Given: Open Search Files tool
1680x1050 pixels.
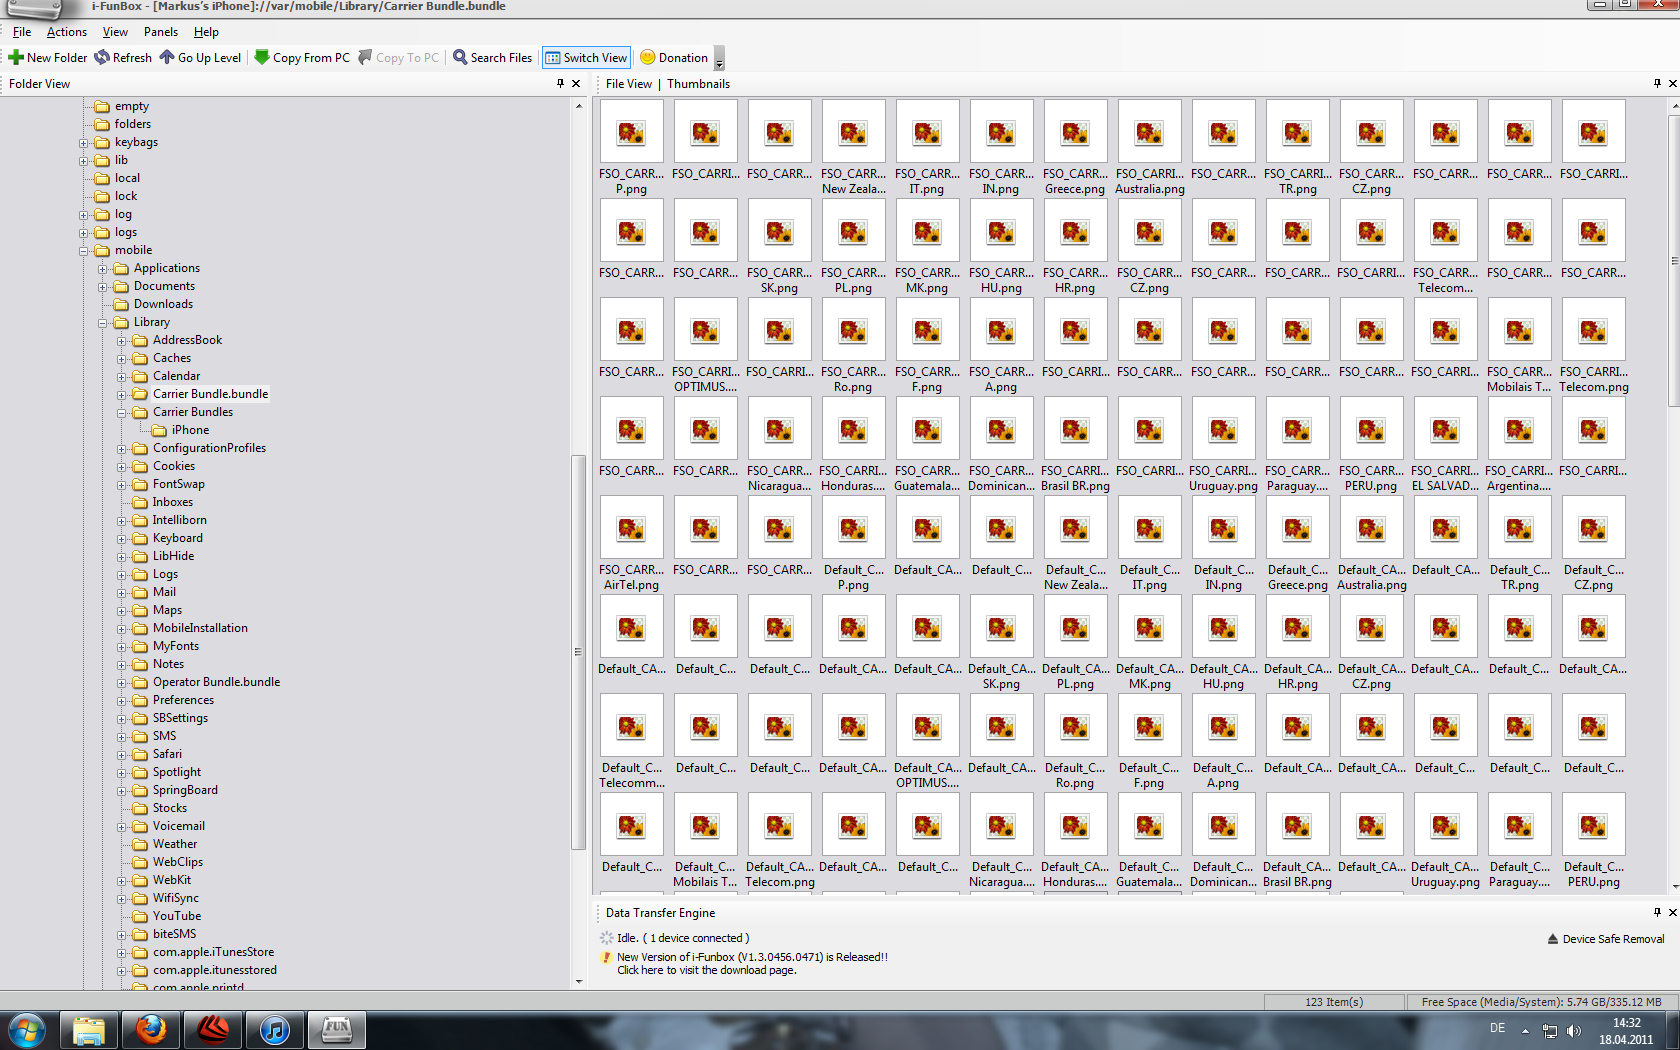Looking at the screenshot, I should coord(492,57).
